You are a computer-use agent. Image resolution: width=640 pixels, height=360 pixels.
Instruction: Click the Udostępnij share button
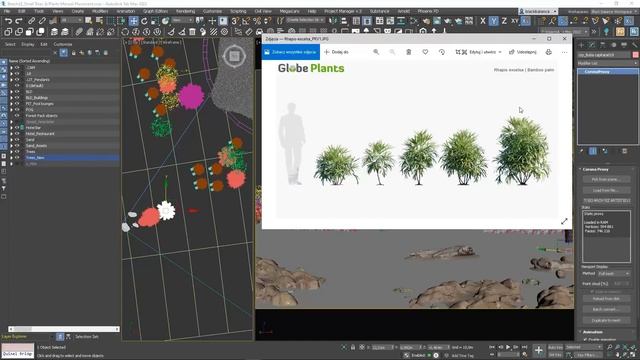(522, 52)
